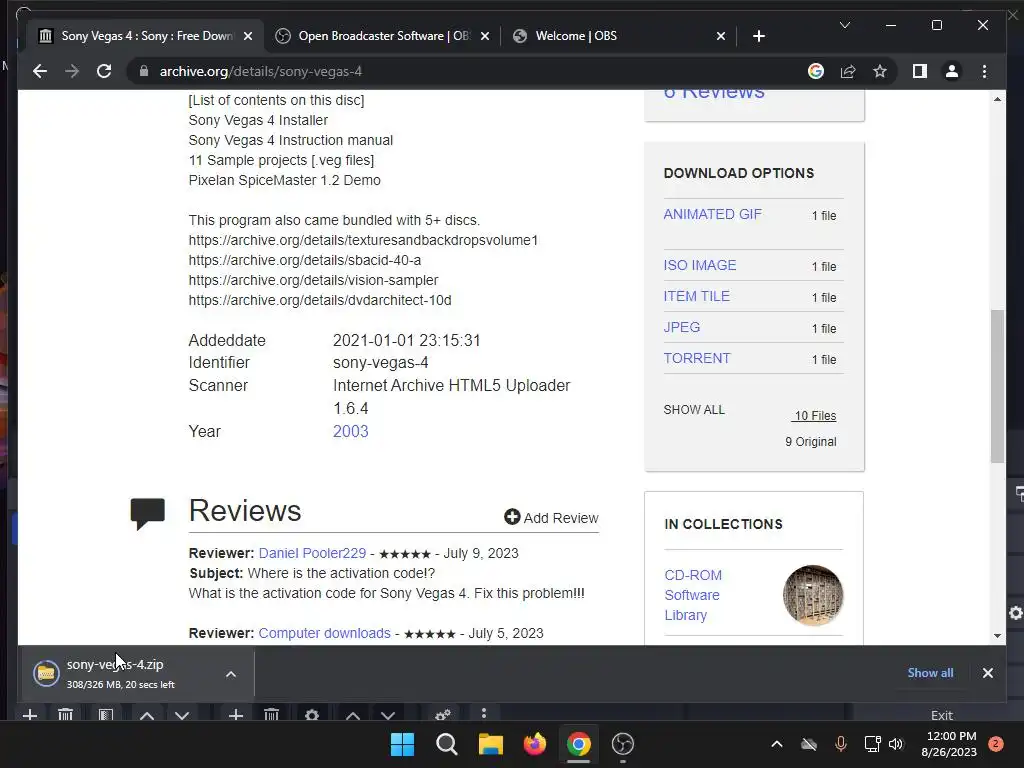Open the vertical dots menu in OBS window
Image resolution: width=1024 pixels, height=768 pixels.
click(484, 713)
